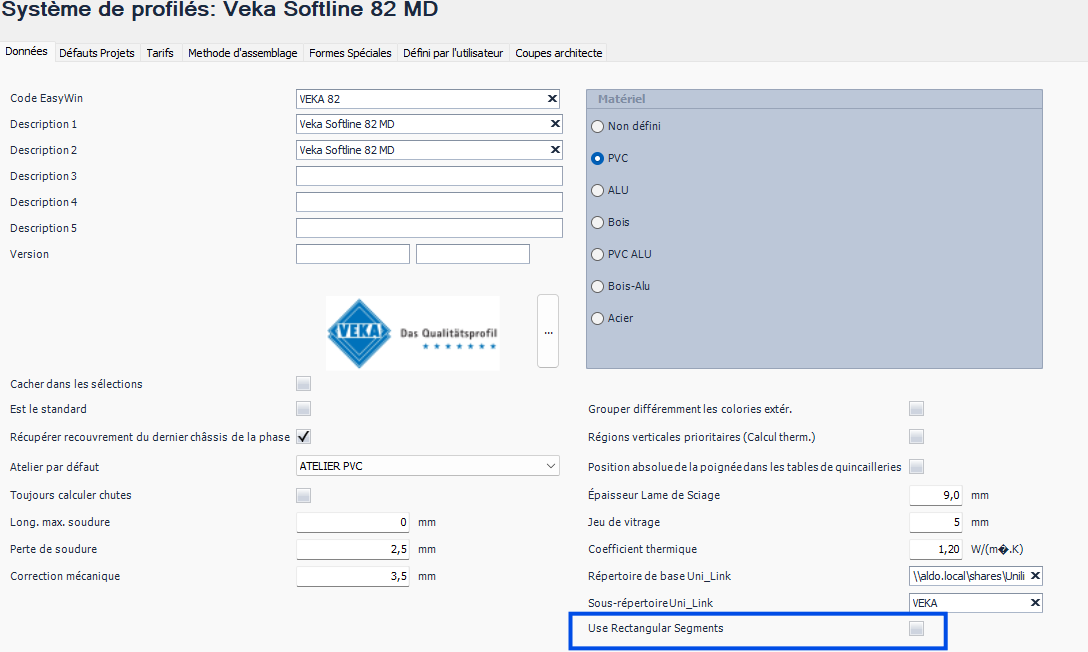The height and width of the screenshot is (652, 1088).
Task: Click the second Version field
Action: [x=473, y=254]
